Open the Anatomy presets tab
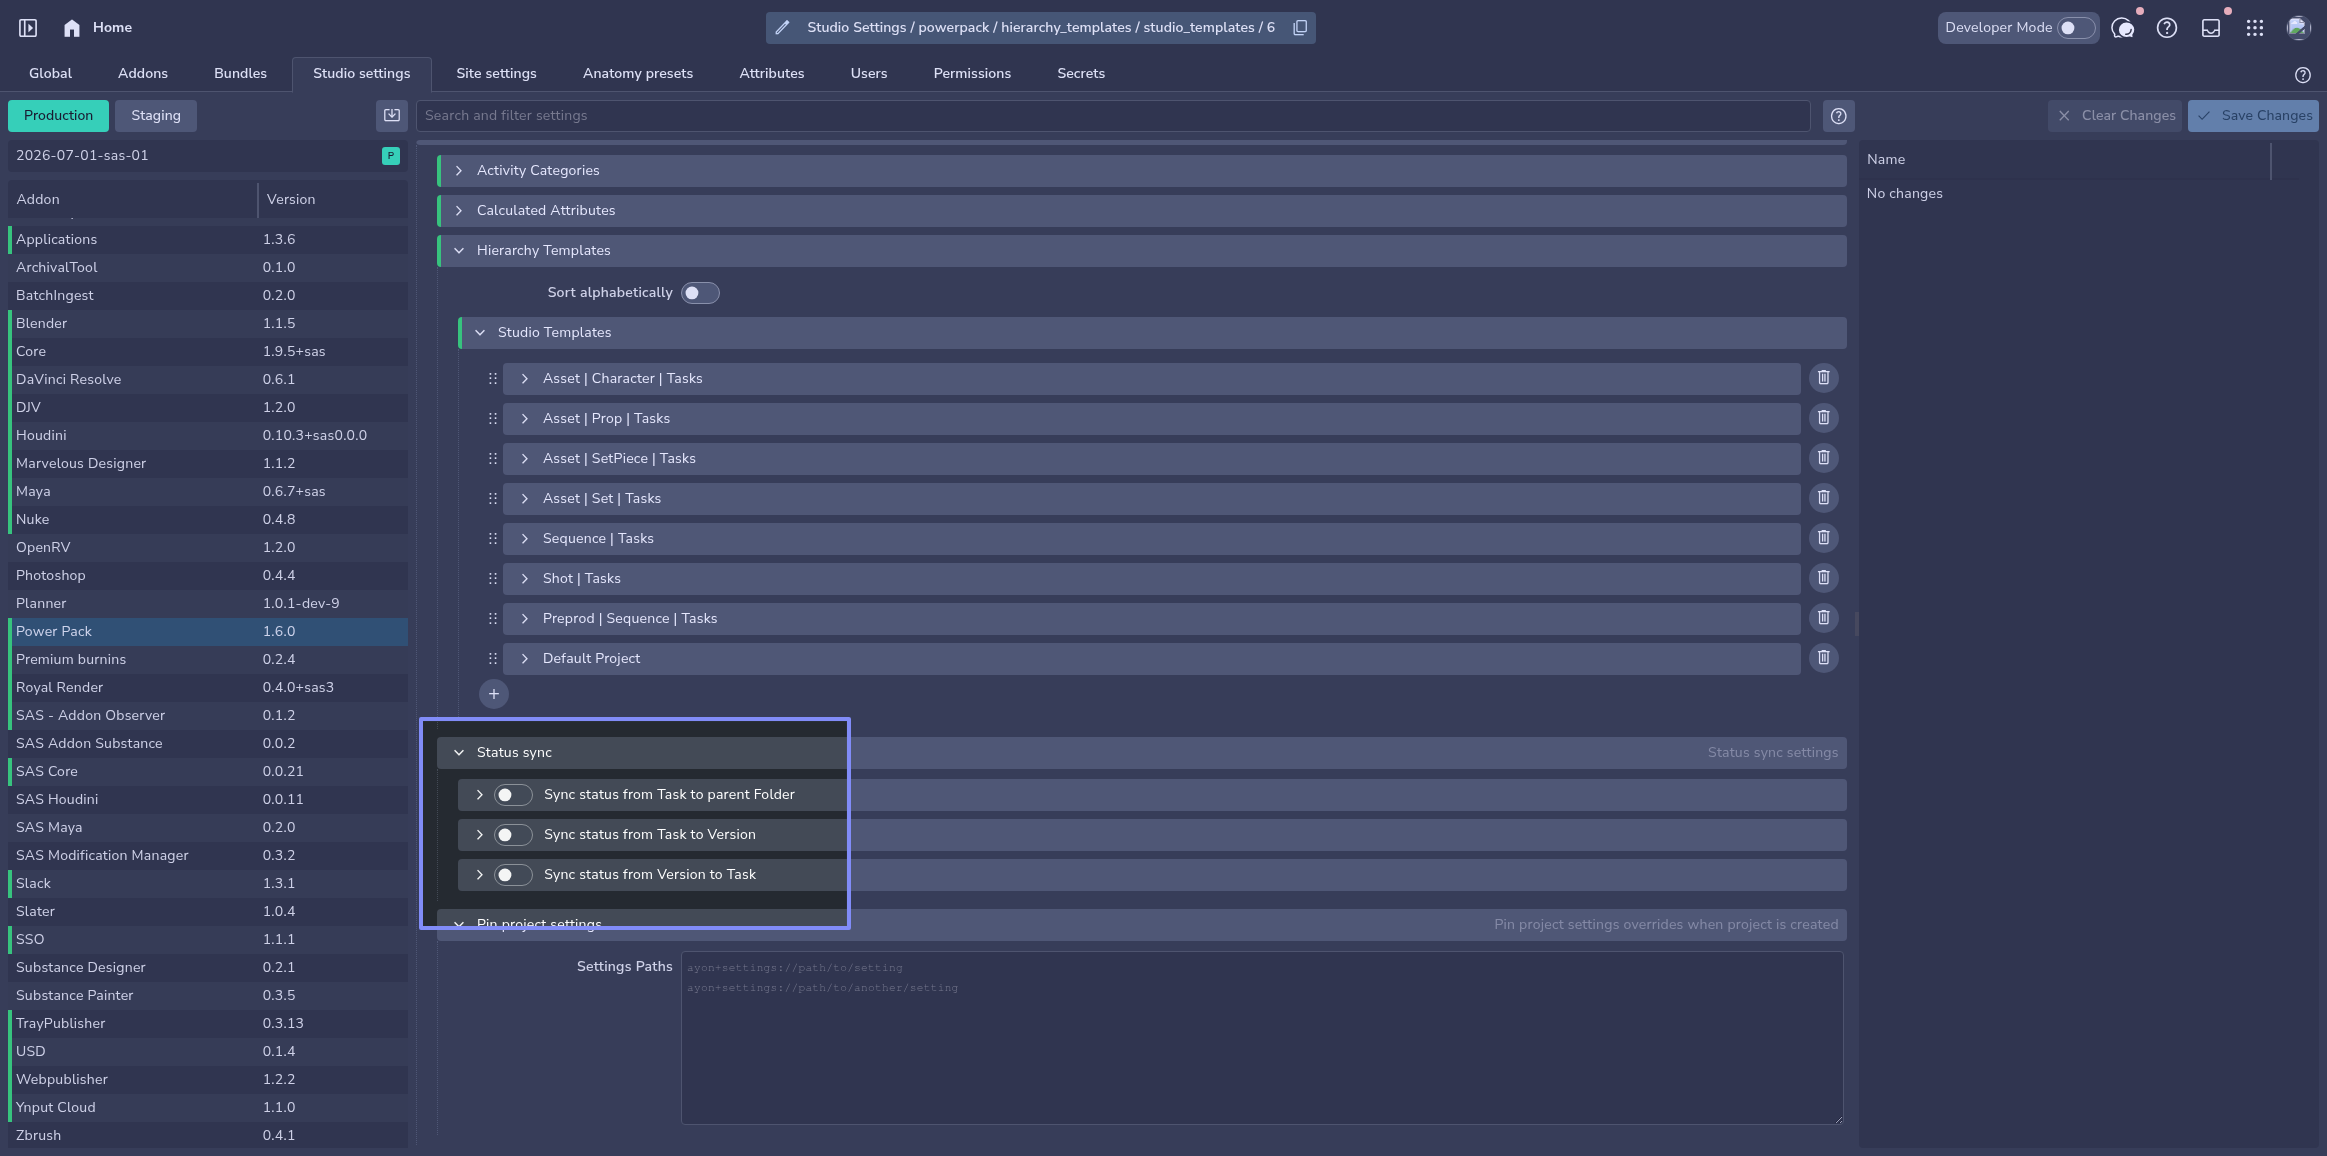 (638, 74)
